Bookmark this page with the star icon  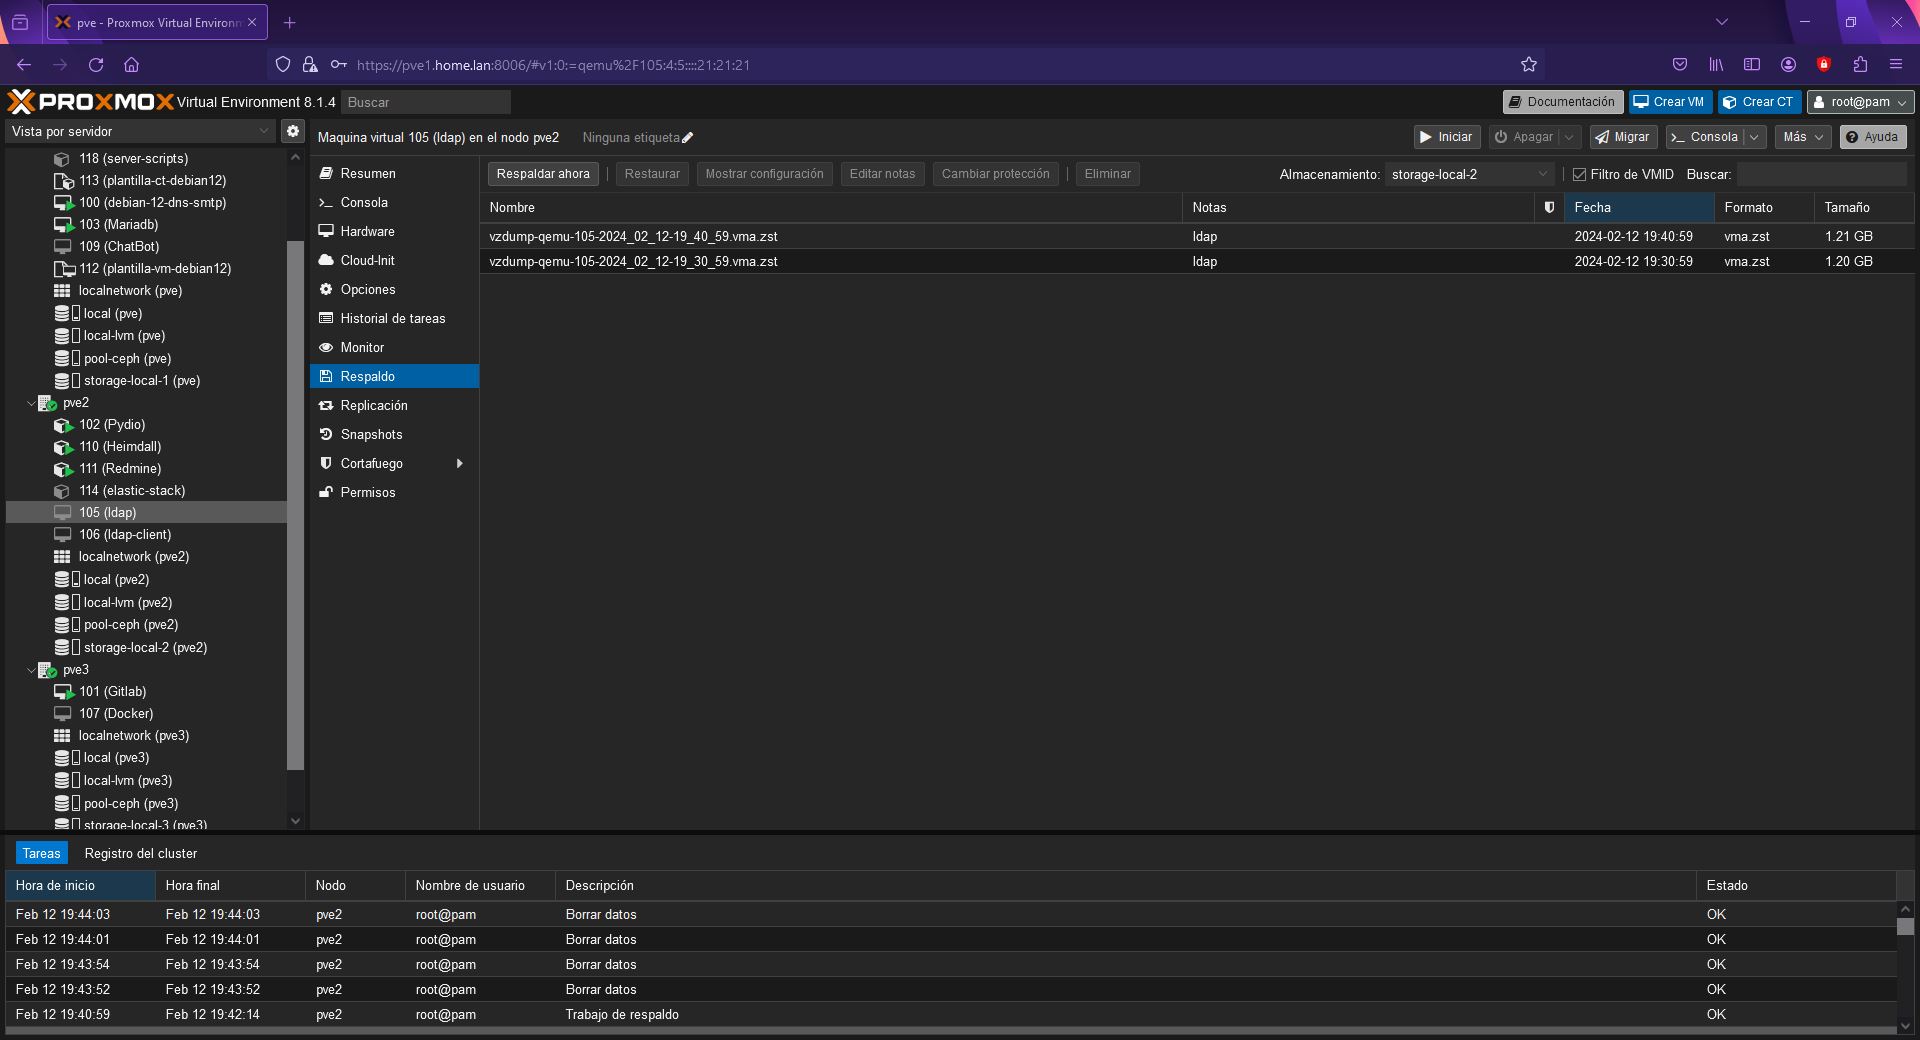click(x=1528, y=65)
